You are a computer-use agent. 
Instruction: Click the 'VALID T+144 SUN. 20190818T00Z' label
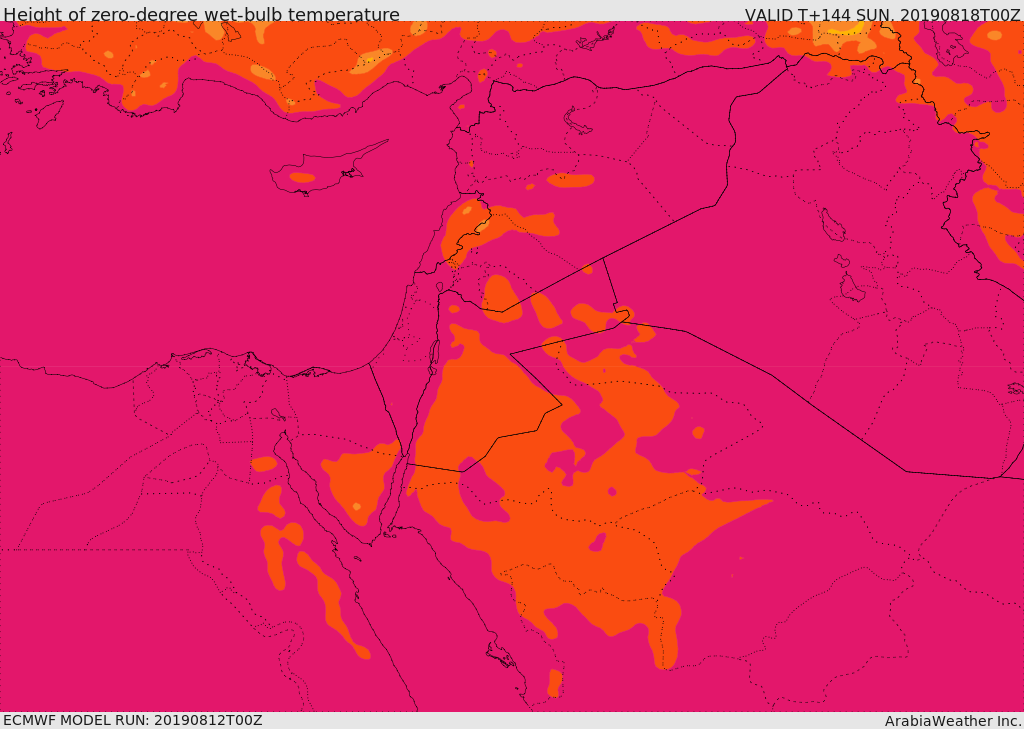tap(882, 14)
